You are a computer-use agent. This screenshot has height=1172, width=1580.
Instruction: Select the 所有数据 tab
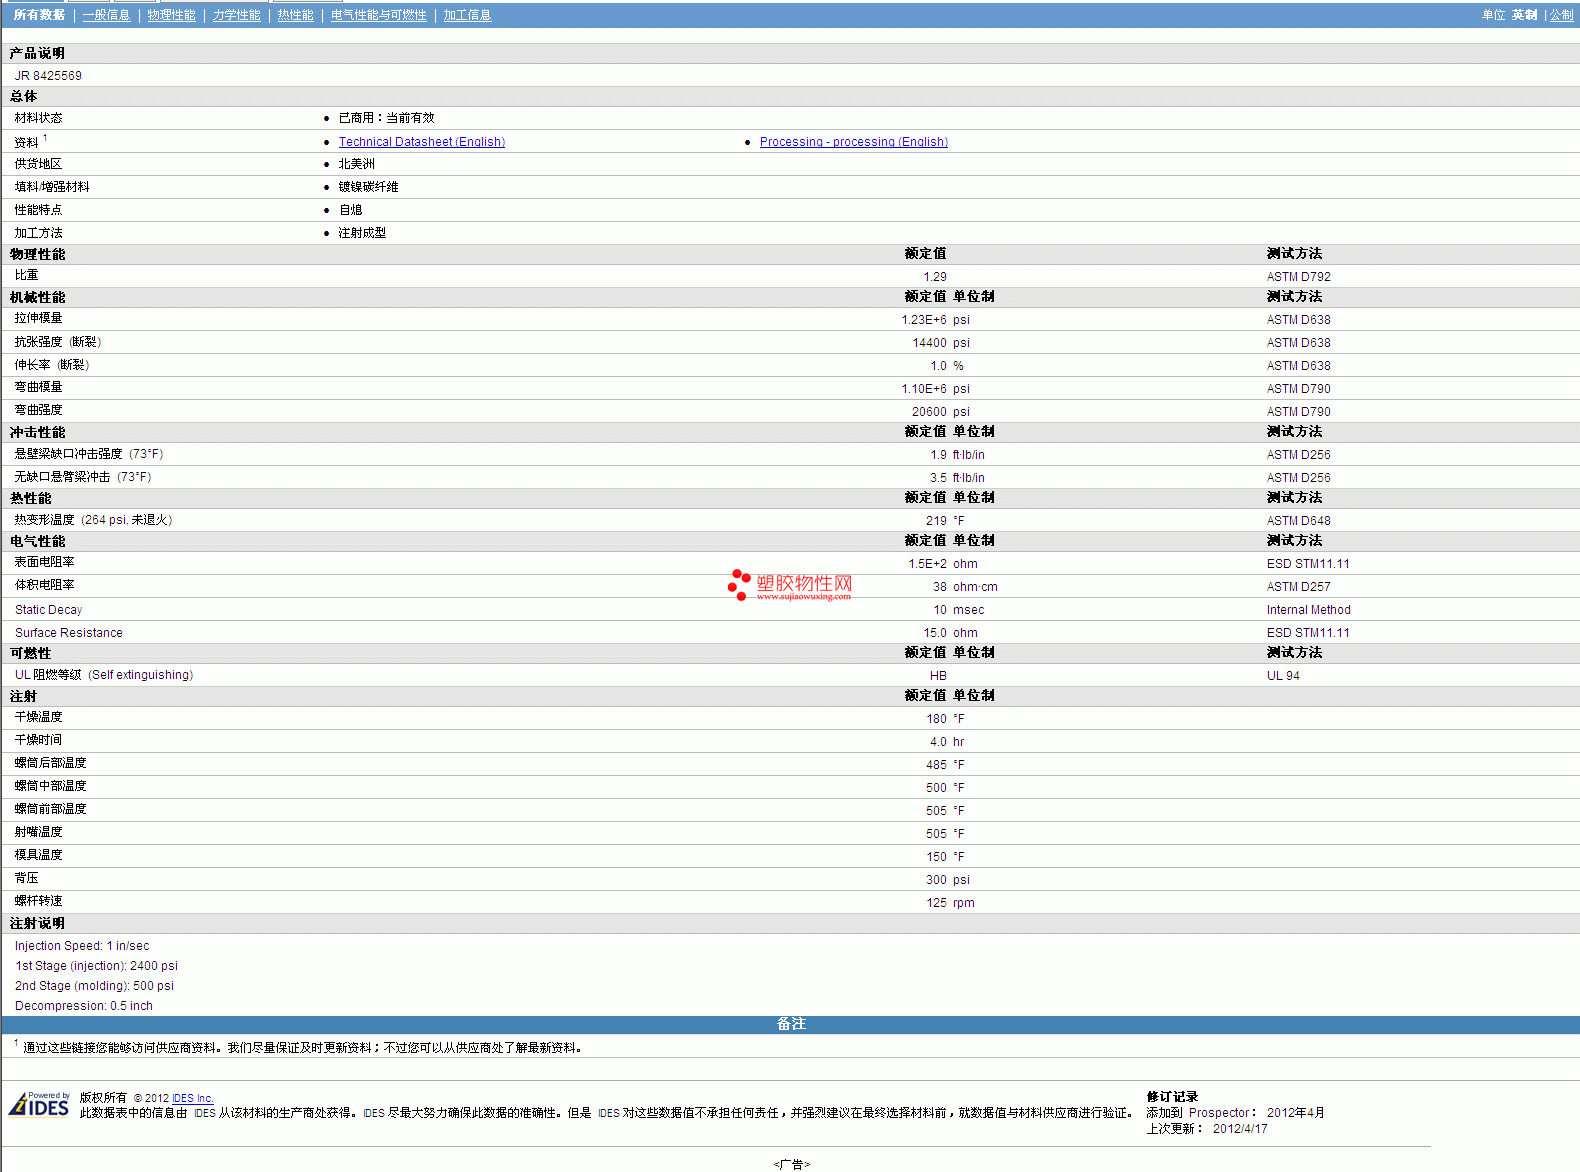(39, 15)
